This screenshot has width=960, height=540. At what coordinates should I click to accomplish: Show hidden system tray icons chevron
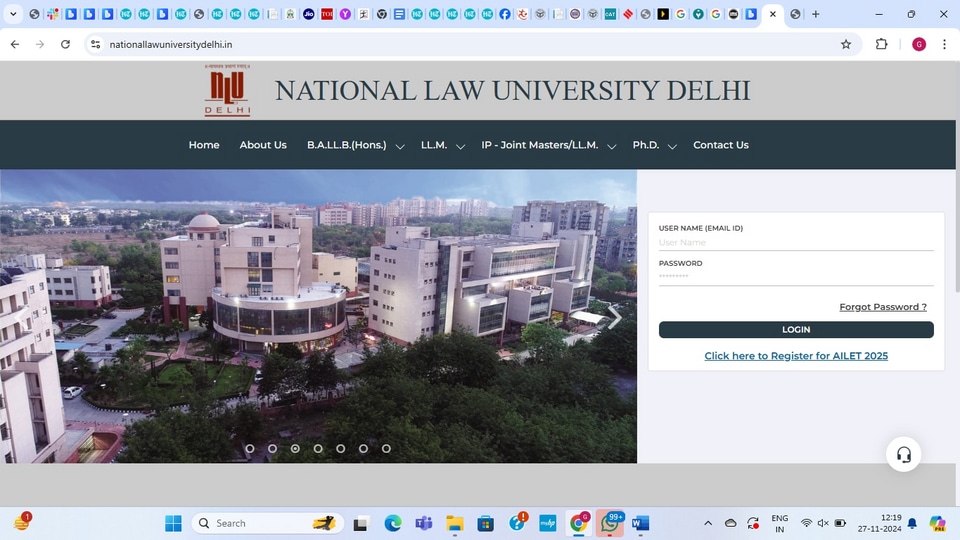pos(708,523)
